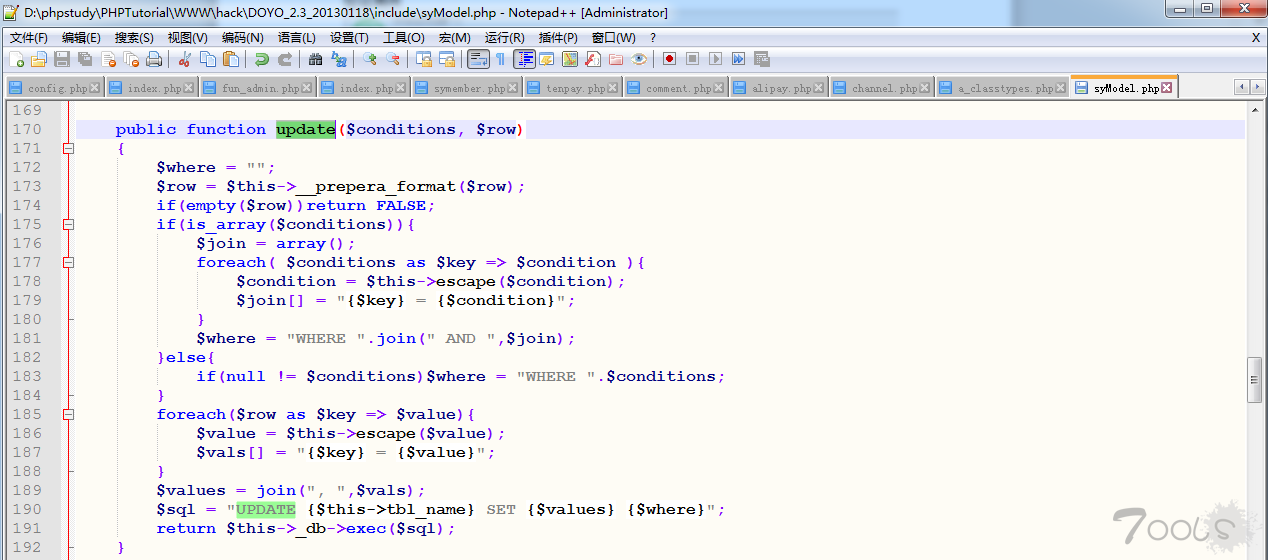Click the Save All icon

click(85, 59)
